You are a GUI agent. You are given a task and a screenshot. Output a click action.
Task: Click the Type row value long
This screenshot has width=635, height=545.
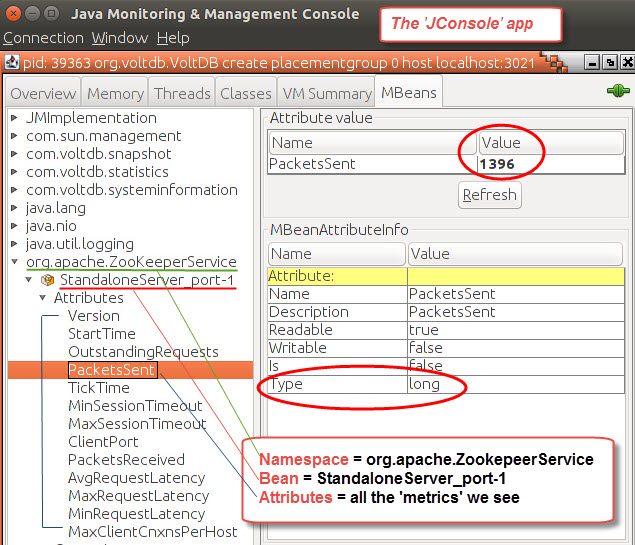click(x=516, y=384)
